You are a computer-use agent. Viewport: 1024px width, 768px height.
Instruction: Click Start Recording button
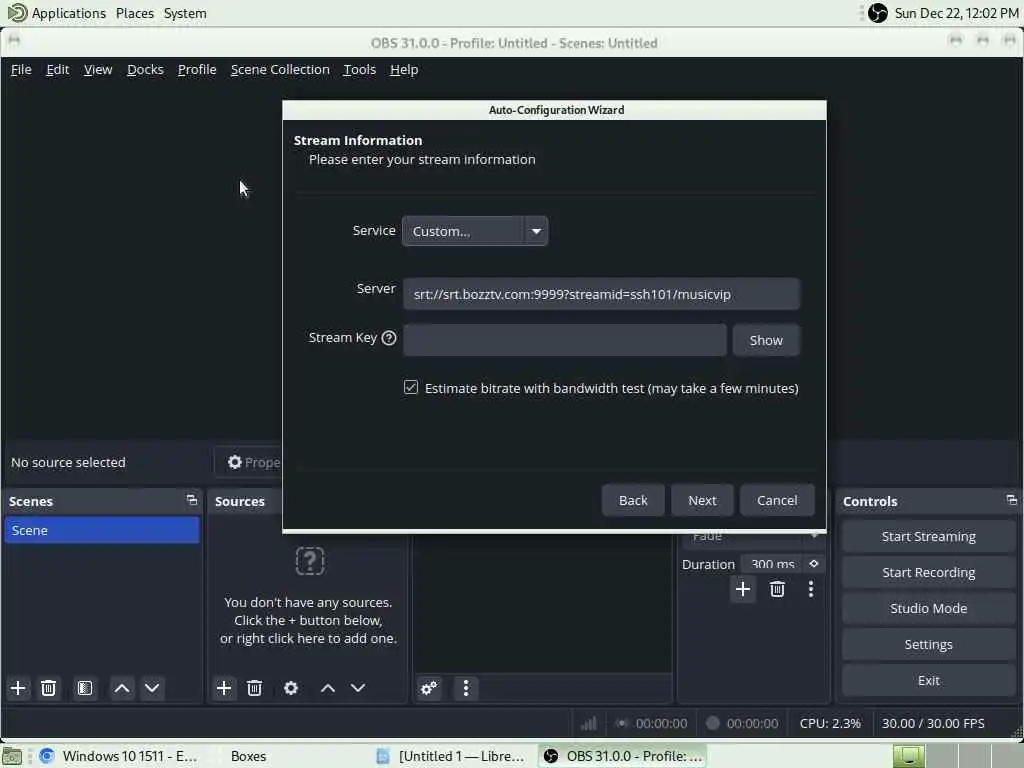[x=928, y=572]
